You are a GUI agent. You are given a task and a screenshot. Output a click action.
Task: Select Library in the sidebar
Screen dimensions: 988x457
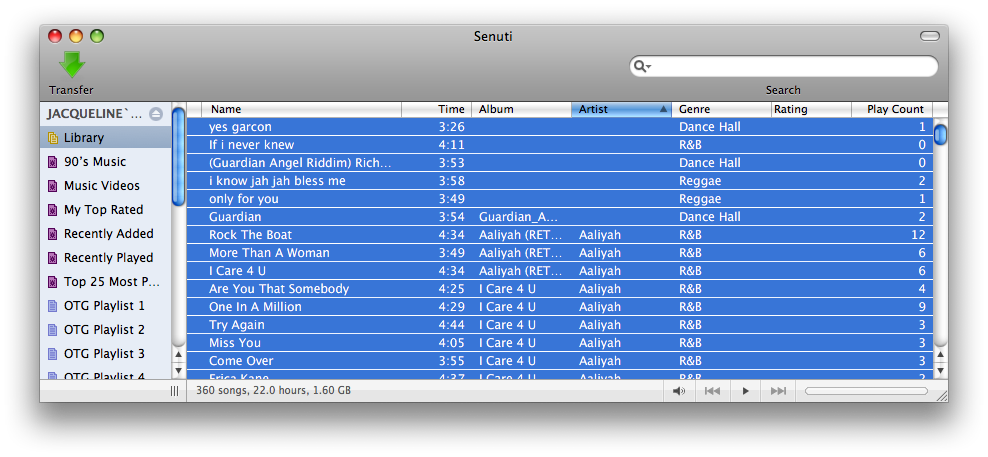coord(106,137)
